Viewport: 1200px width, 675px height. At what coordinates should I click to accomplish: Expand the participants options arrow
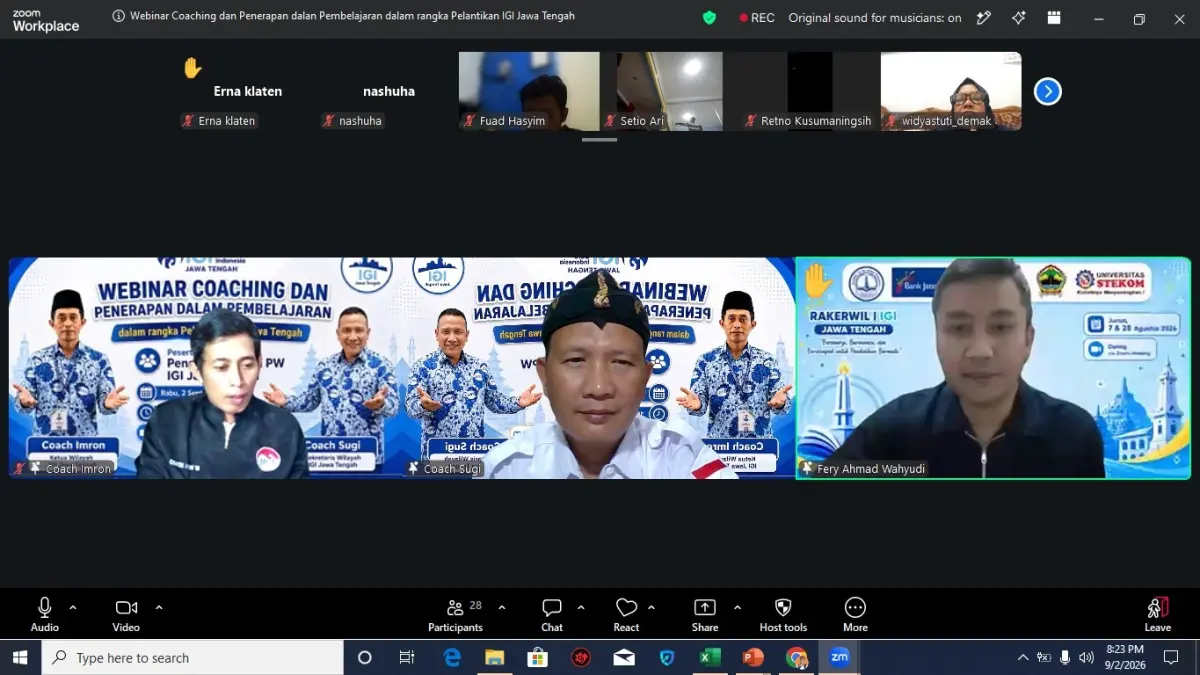pyautogui.click(x=501, y=607)
